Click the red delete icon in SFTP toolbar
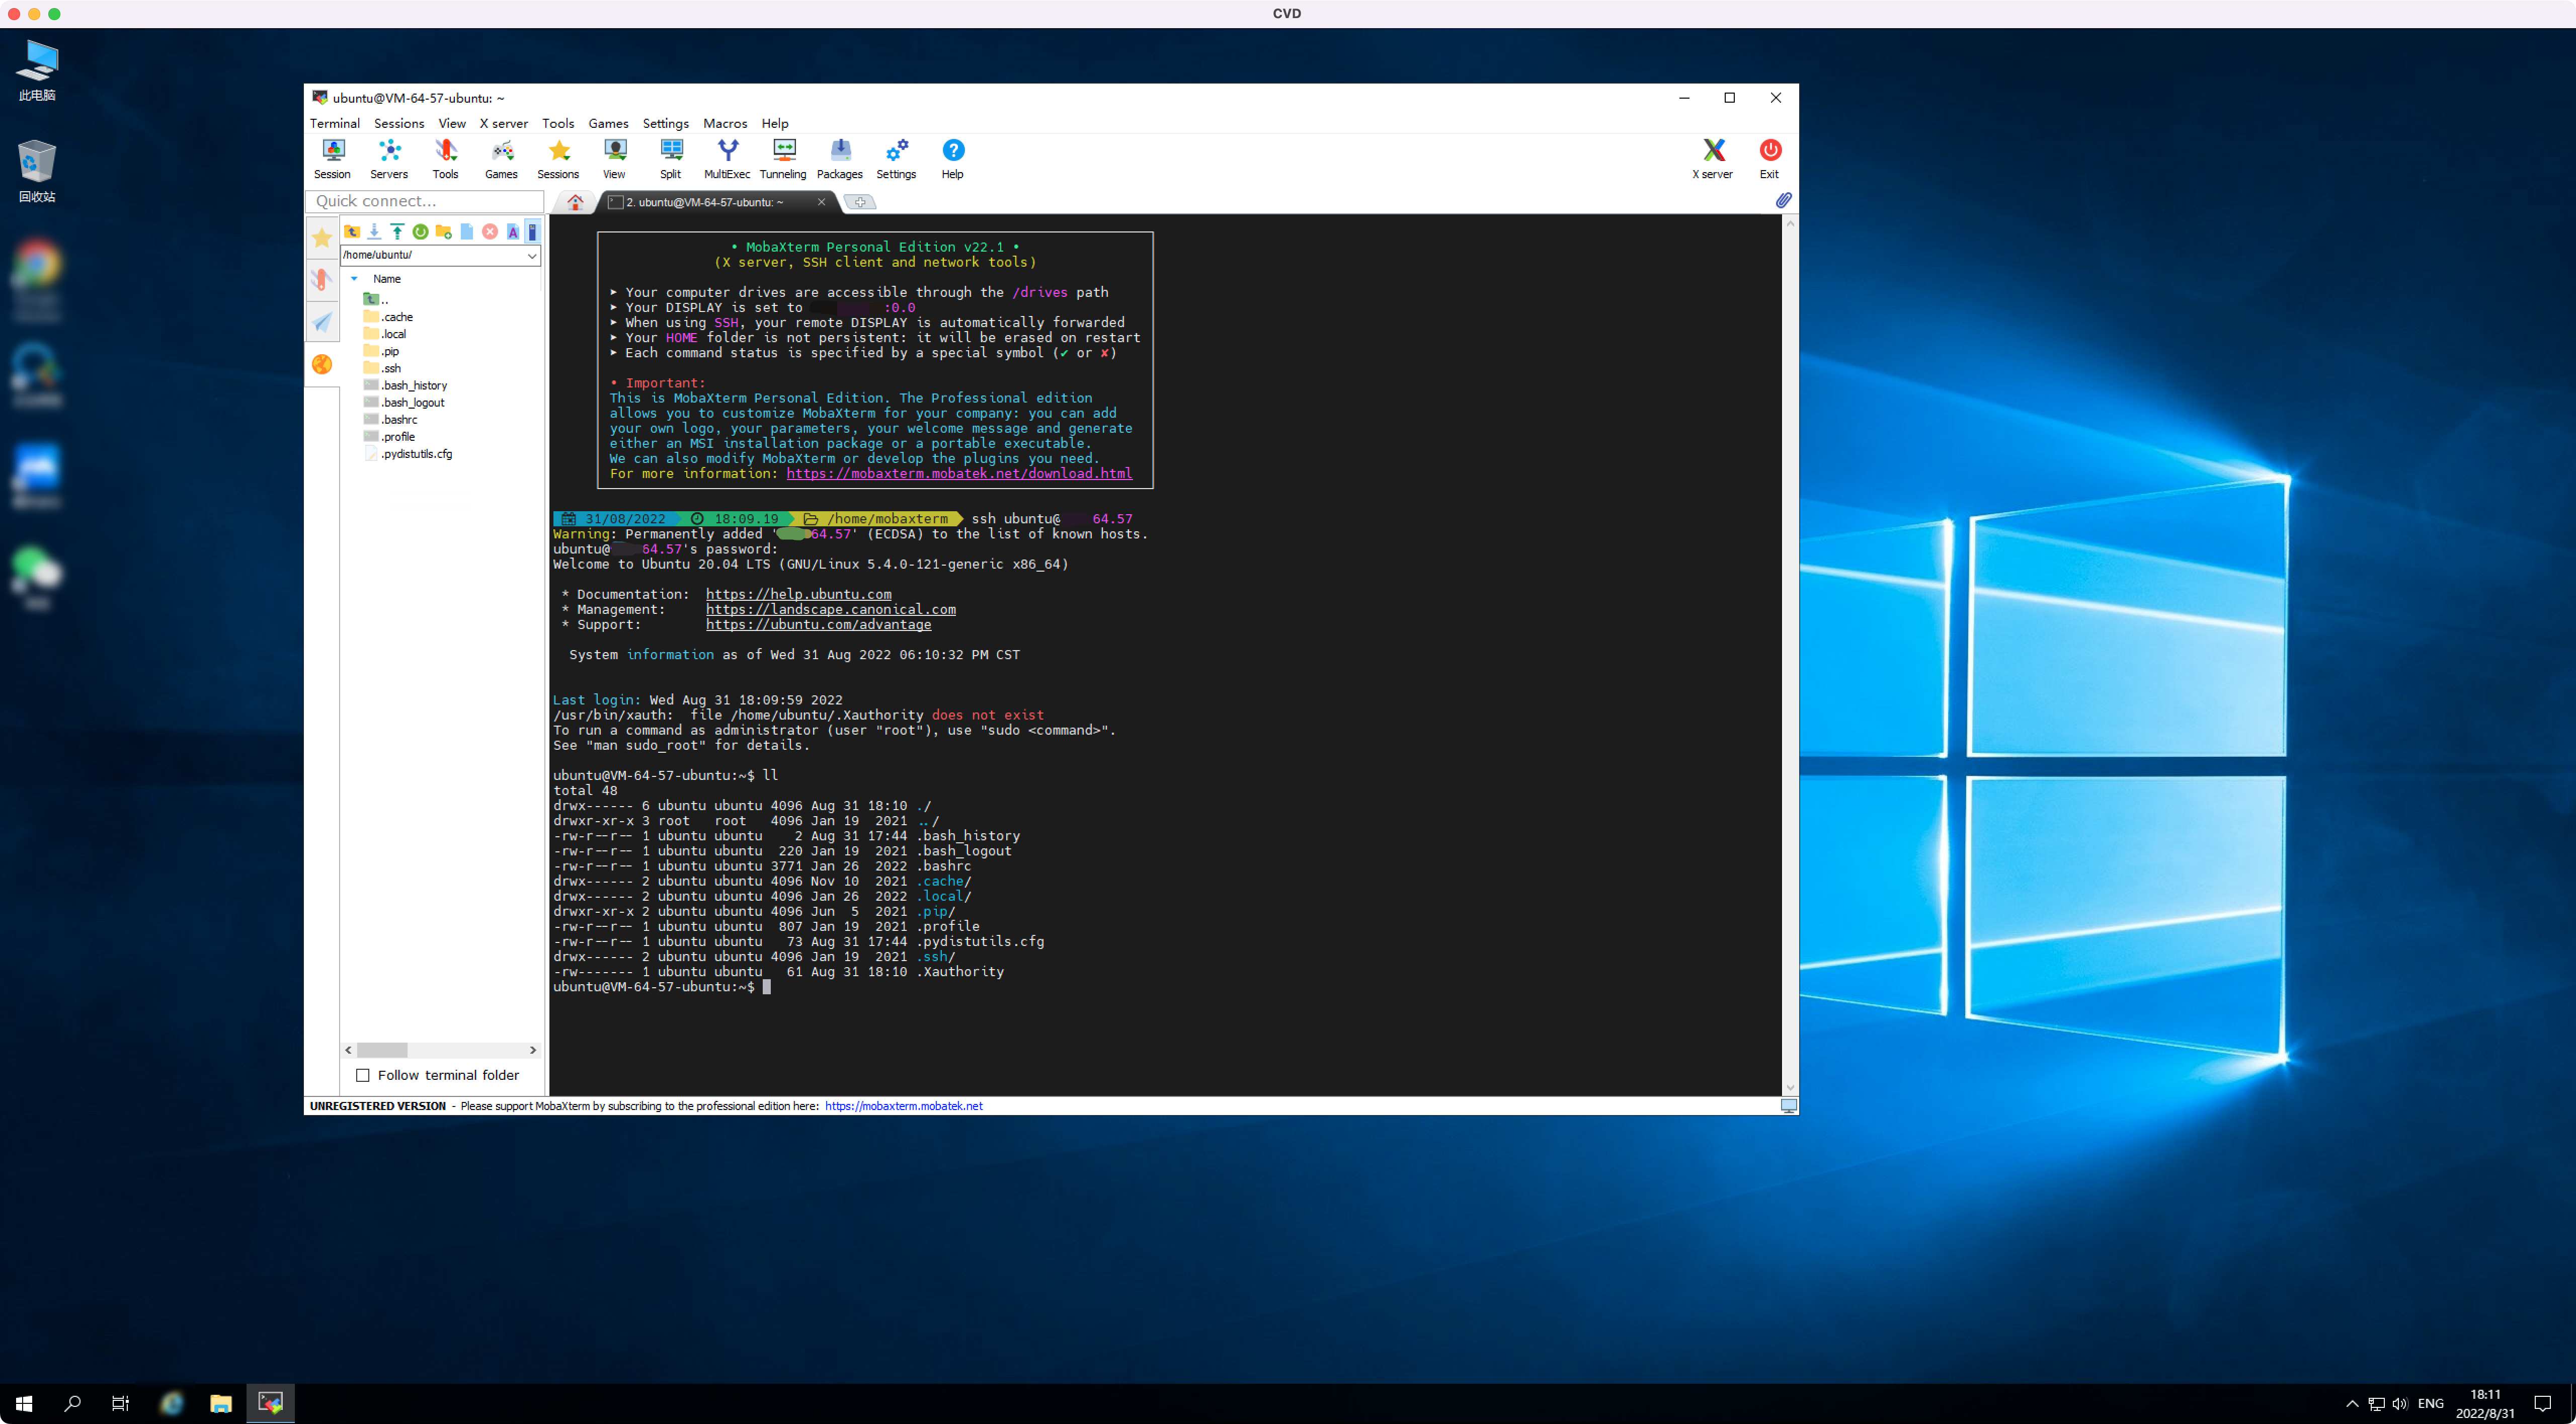2576x1424 pixels. (x=490, y=231)
